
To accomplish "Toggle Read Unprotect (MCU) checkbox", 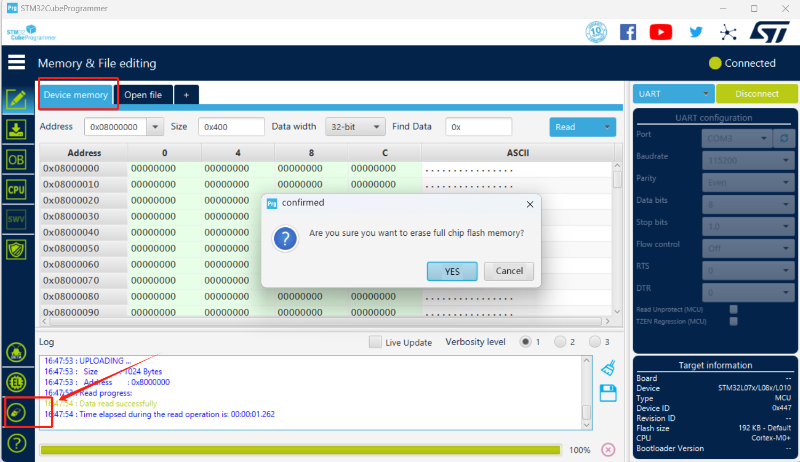I will [733, 309].
